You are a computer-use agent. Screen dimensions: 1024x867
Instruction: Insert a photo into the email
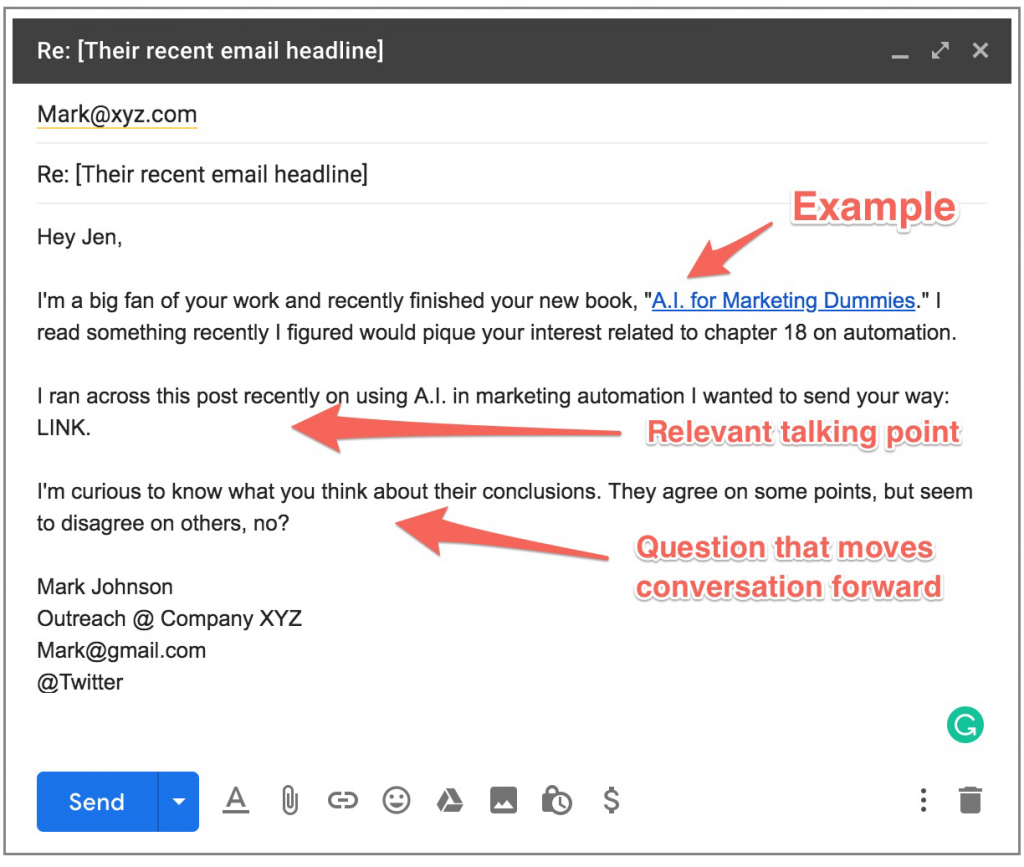(x=504, y=800)
